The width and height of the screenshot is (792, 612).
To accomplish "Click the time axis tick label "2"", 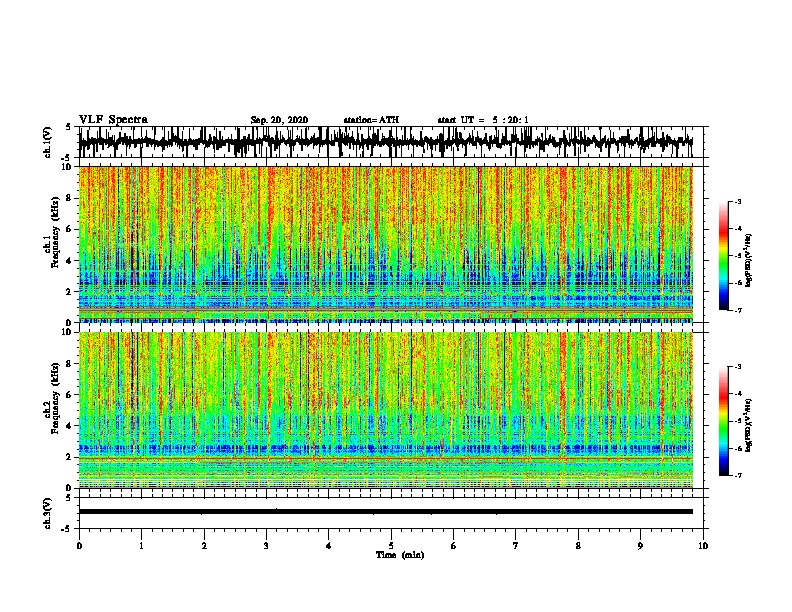I will [x=204, y=546].
